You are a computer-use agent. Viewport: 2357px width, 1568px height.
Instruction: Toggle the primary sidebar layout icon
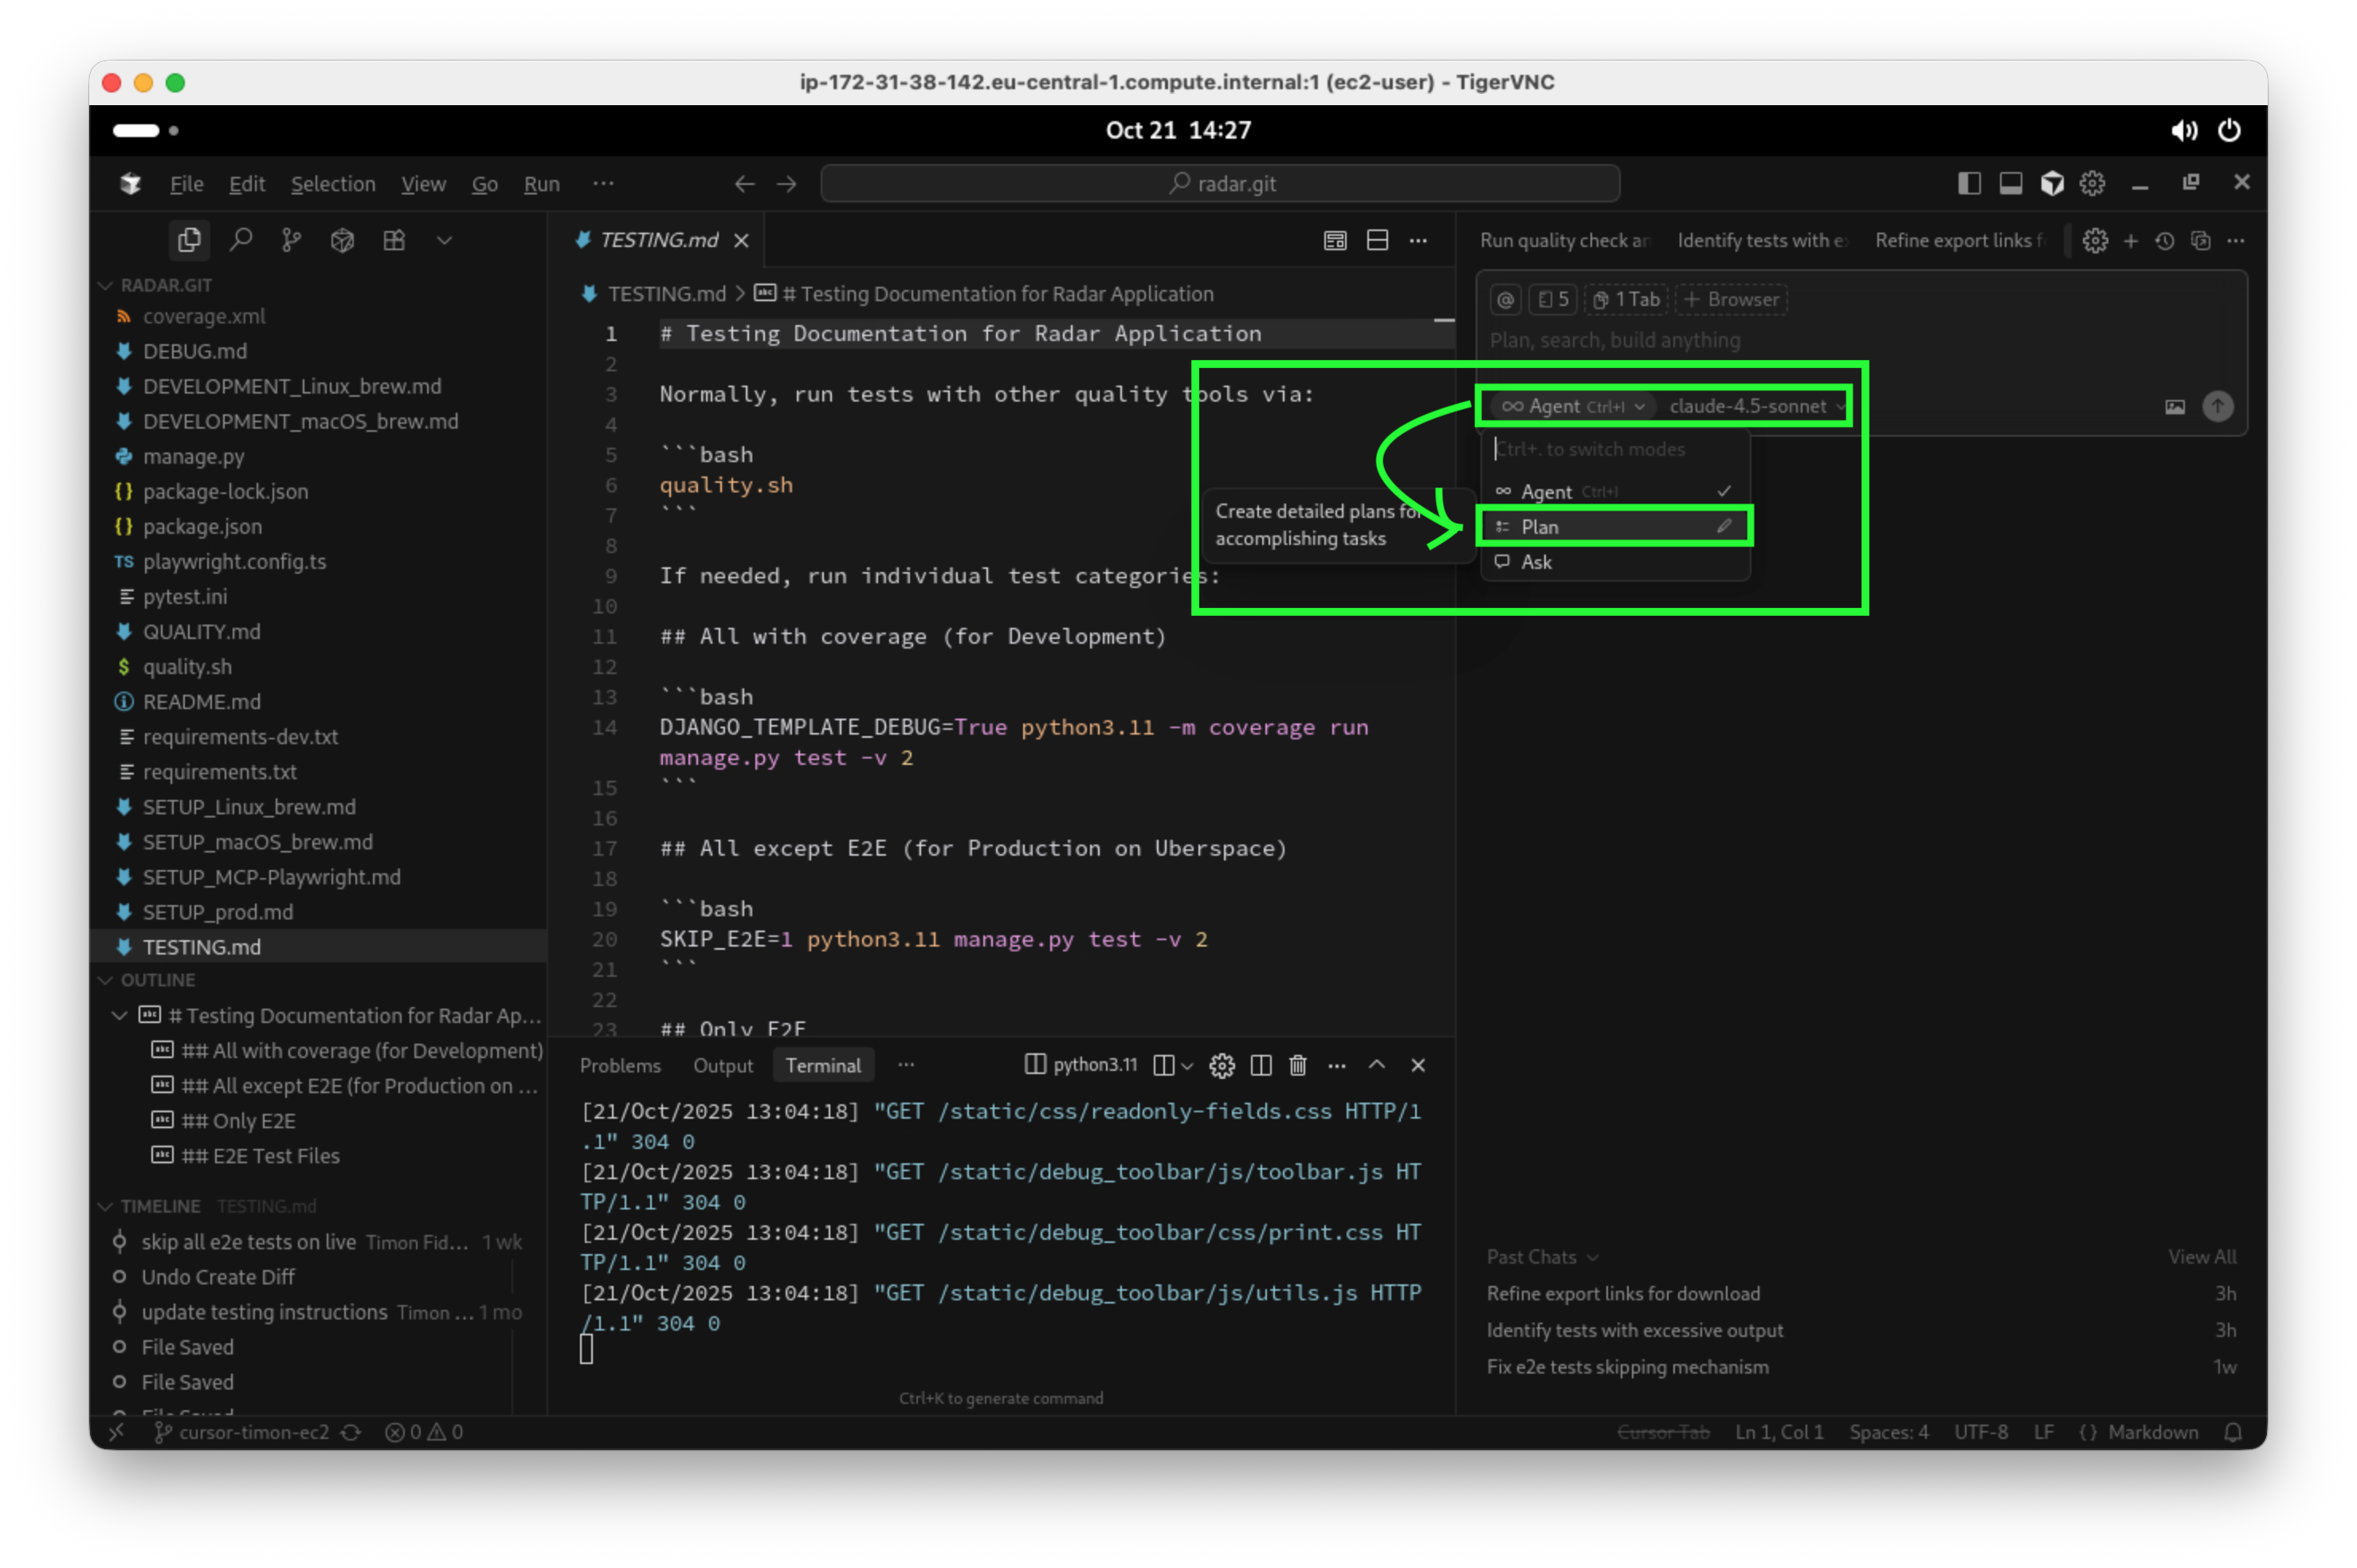tap(1969, 183)
